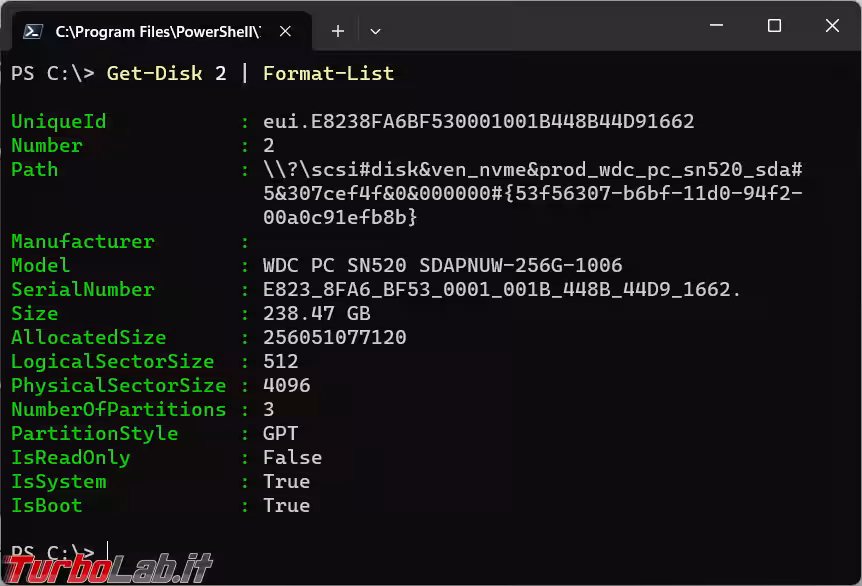Click the cursor at the bottom PS prompt

coord(108,553)
